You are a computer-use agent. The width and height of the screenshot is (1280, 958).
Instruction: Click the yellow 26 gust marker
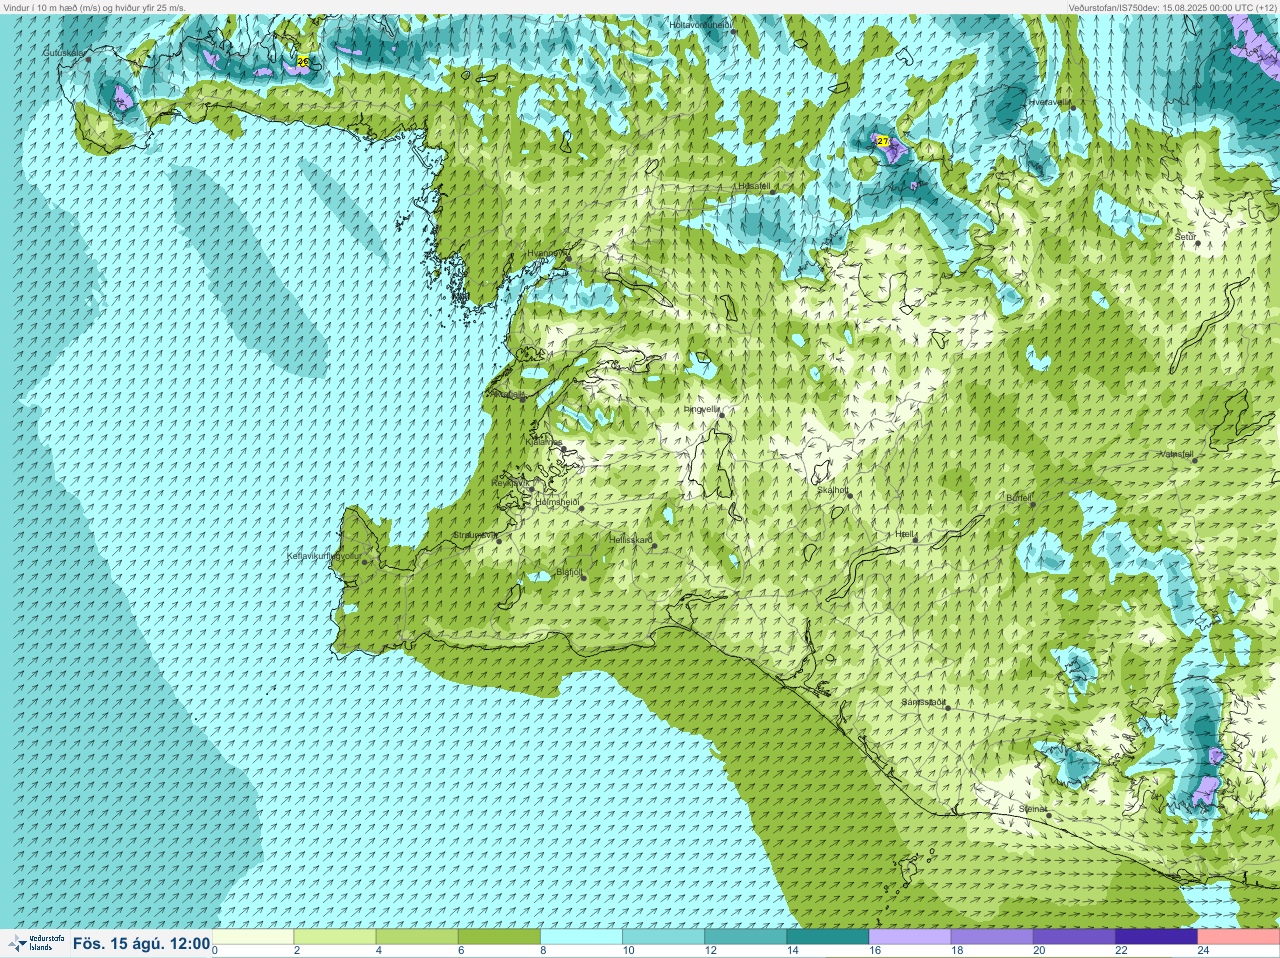coord(303,62)
